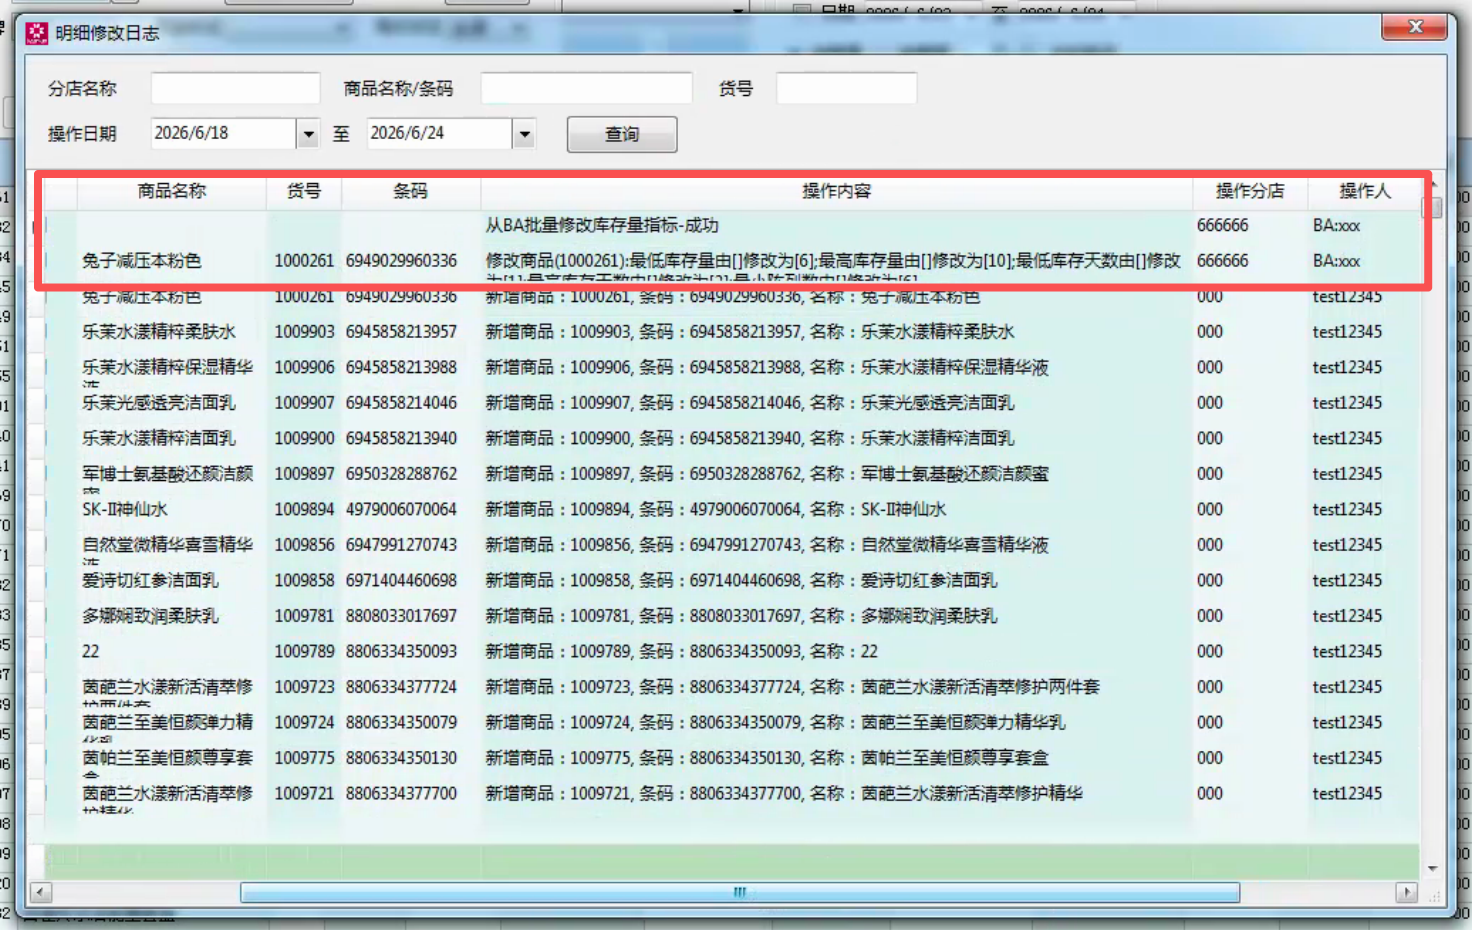Click operation text for 新增商品：1009858

(x=741, y=580)
